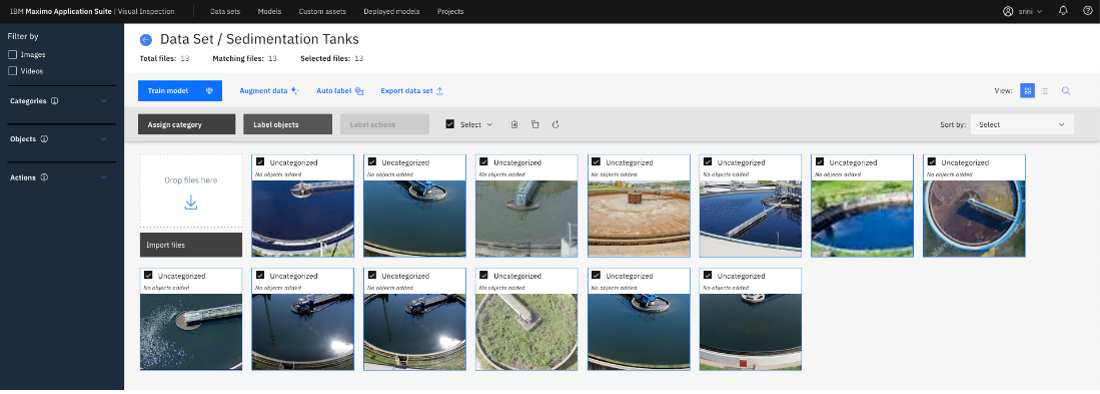Click the Assign category button
This screenshot has height=394, width=1100.
187,124
